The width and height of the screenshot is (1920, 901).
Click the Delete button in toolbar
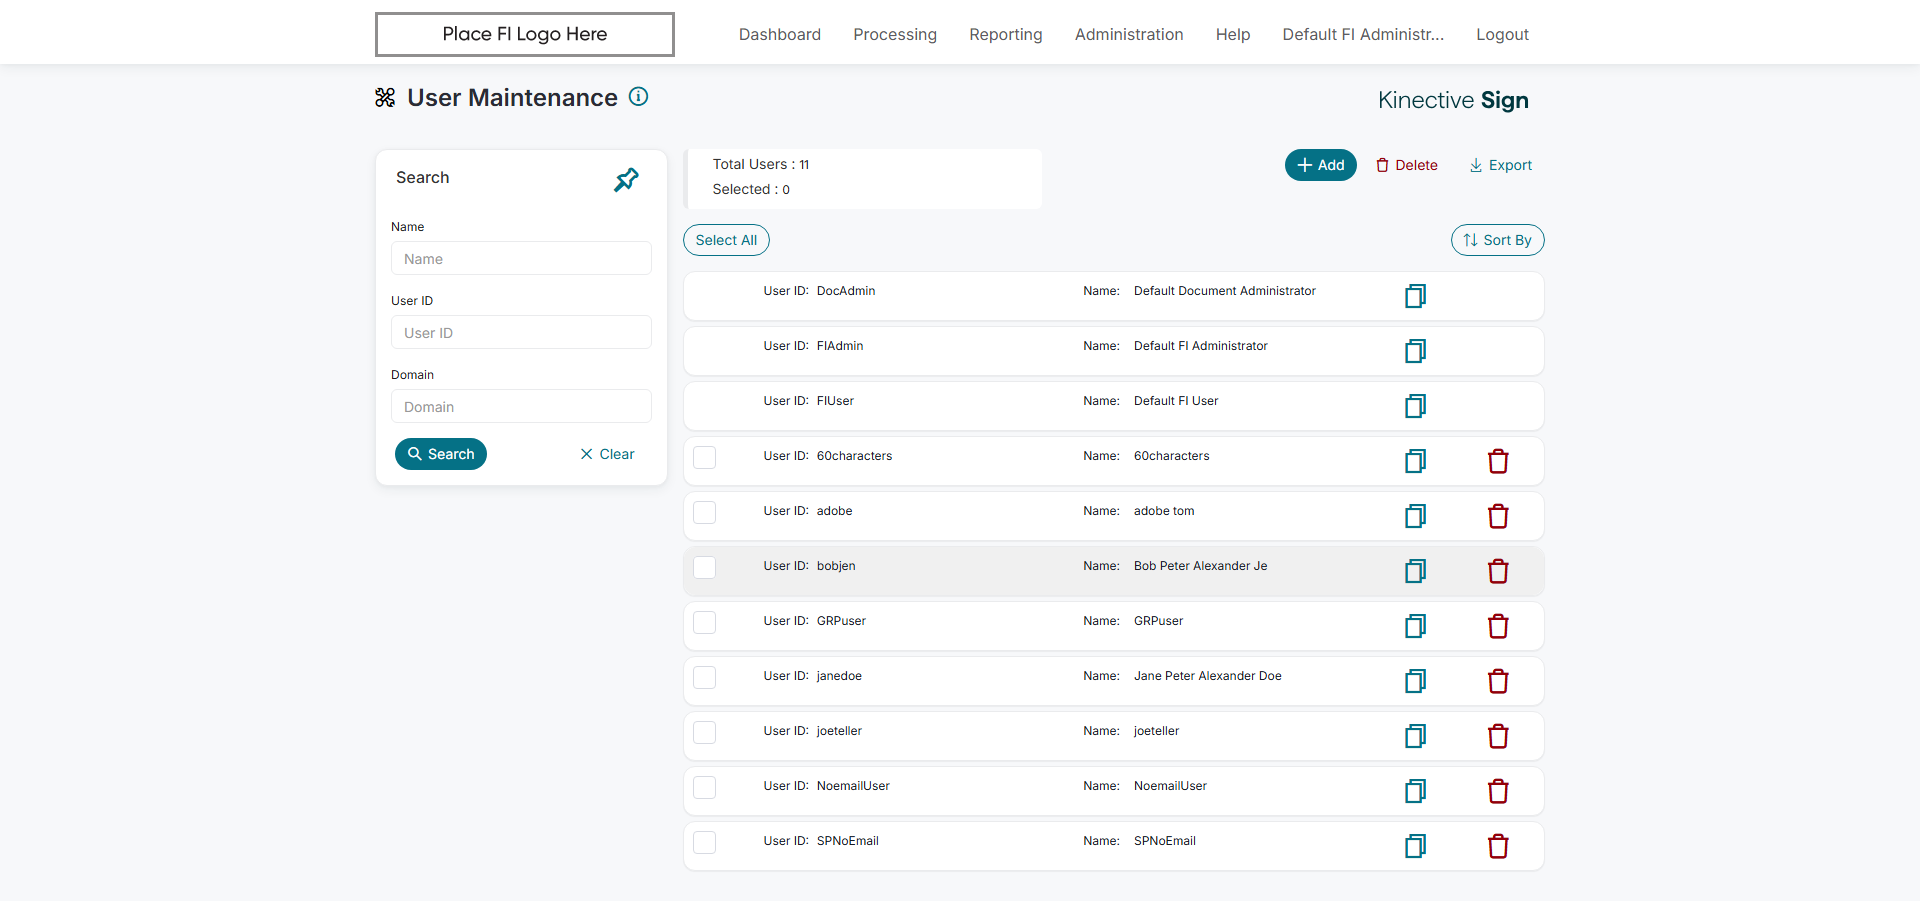(x=1407, y=165)
